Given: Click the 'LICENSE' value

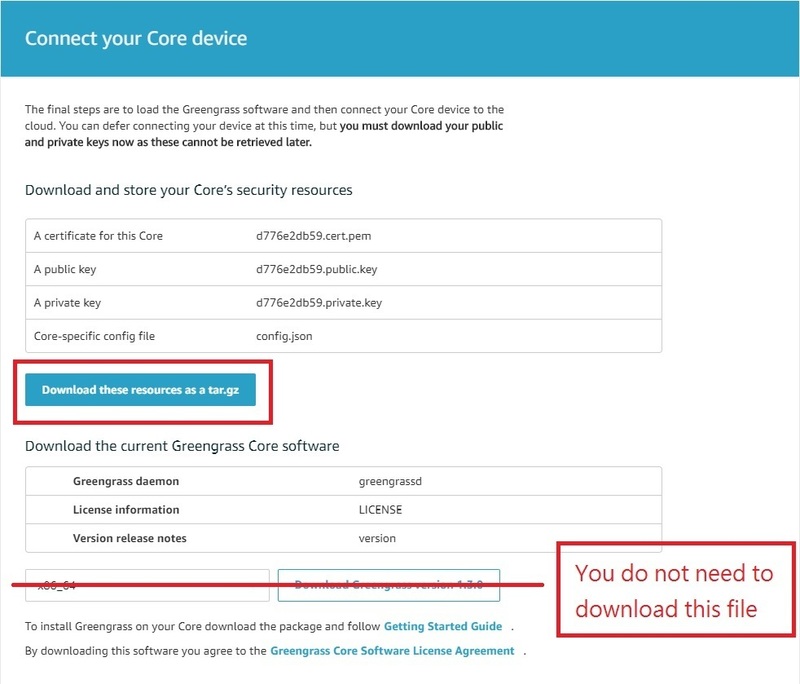Looking at the screenshot, I should (x=381, y=510).
